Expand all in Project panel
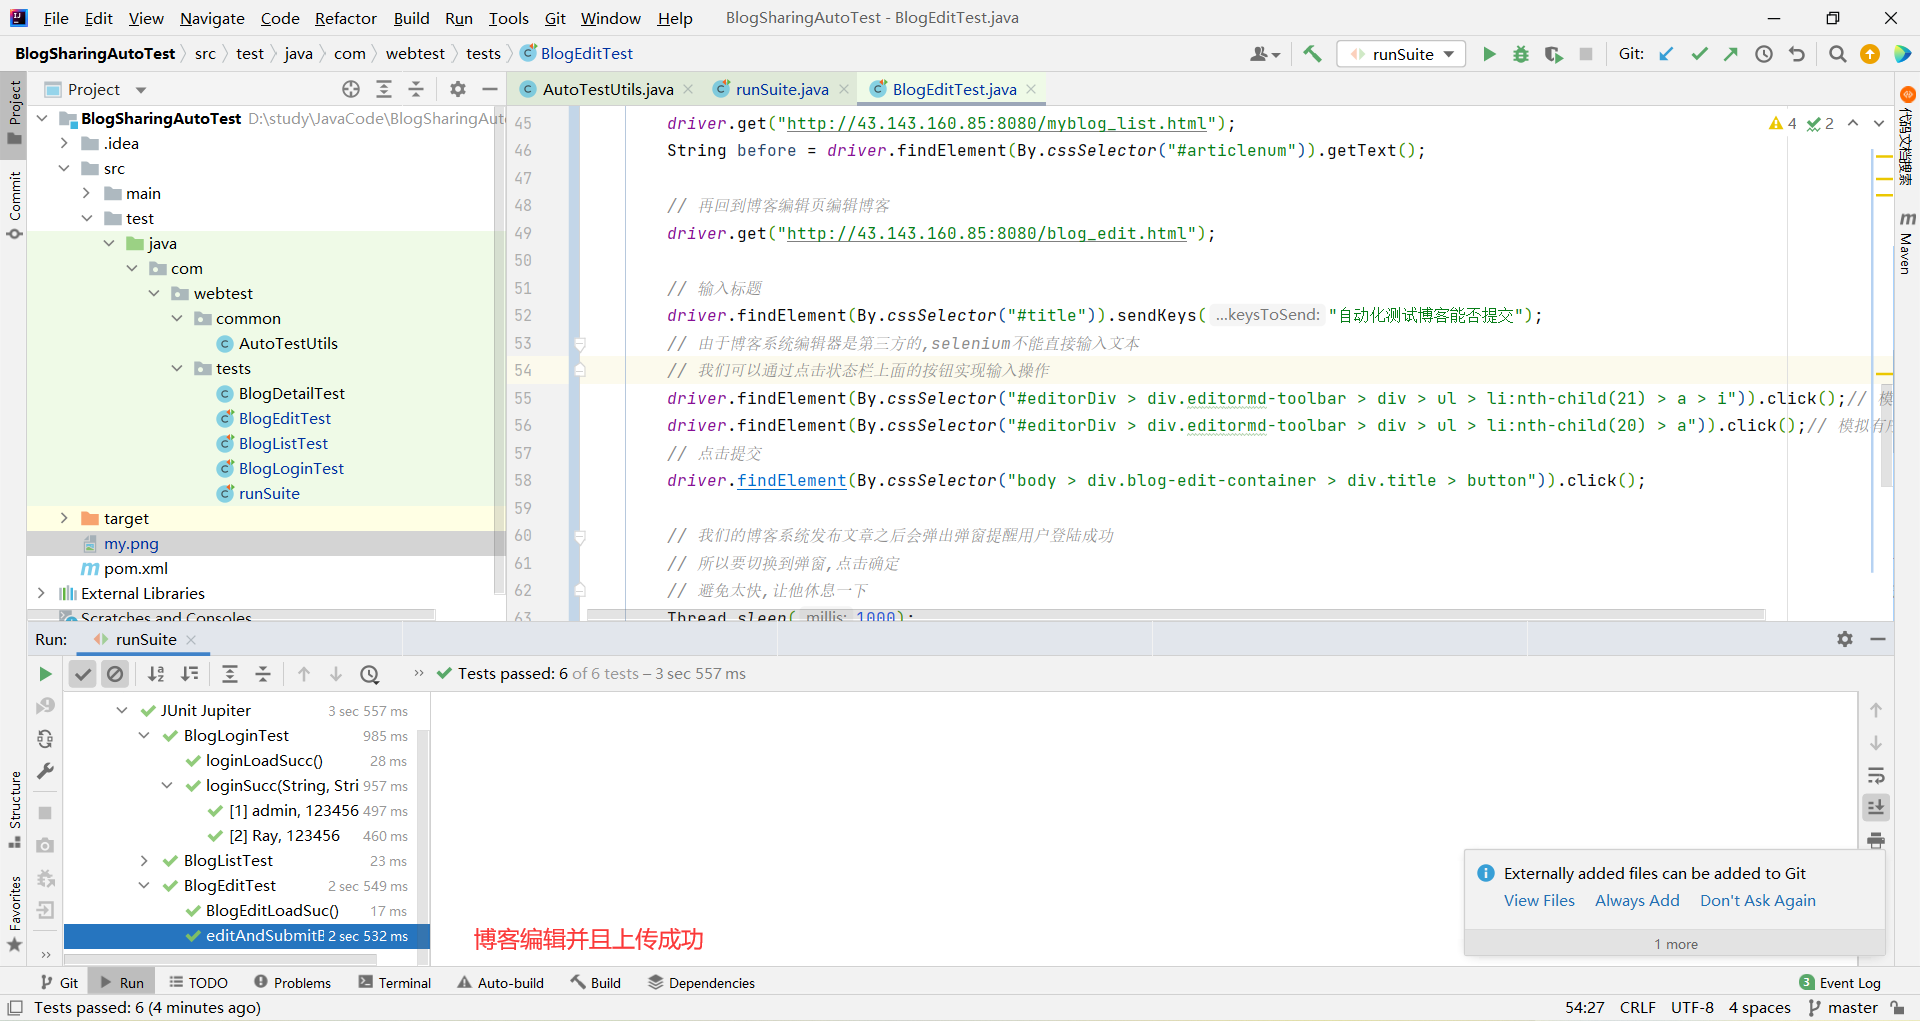Viewport: 1920px width, 1021px height. (x=384, y=89)
